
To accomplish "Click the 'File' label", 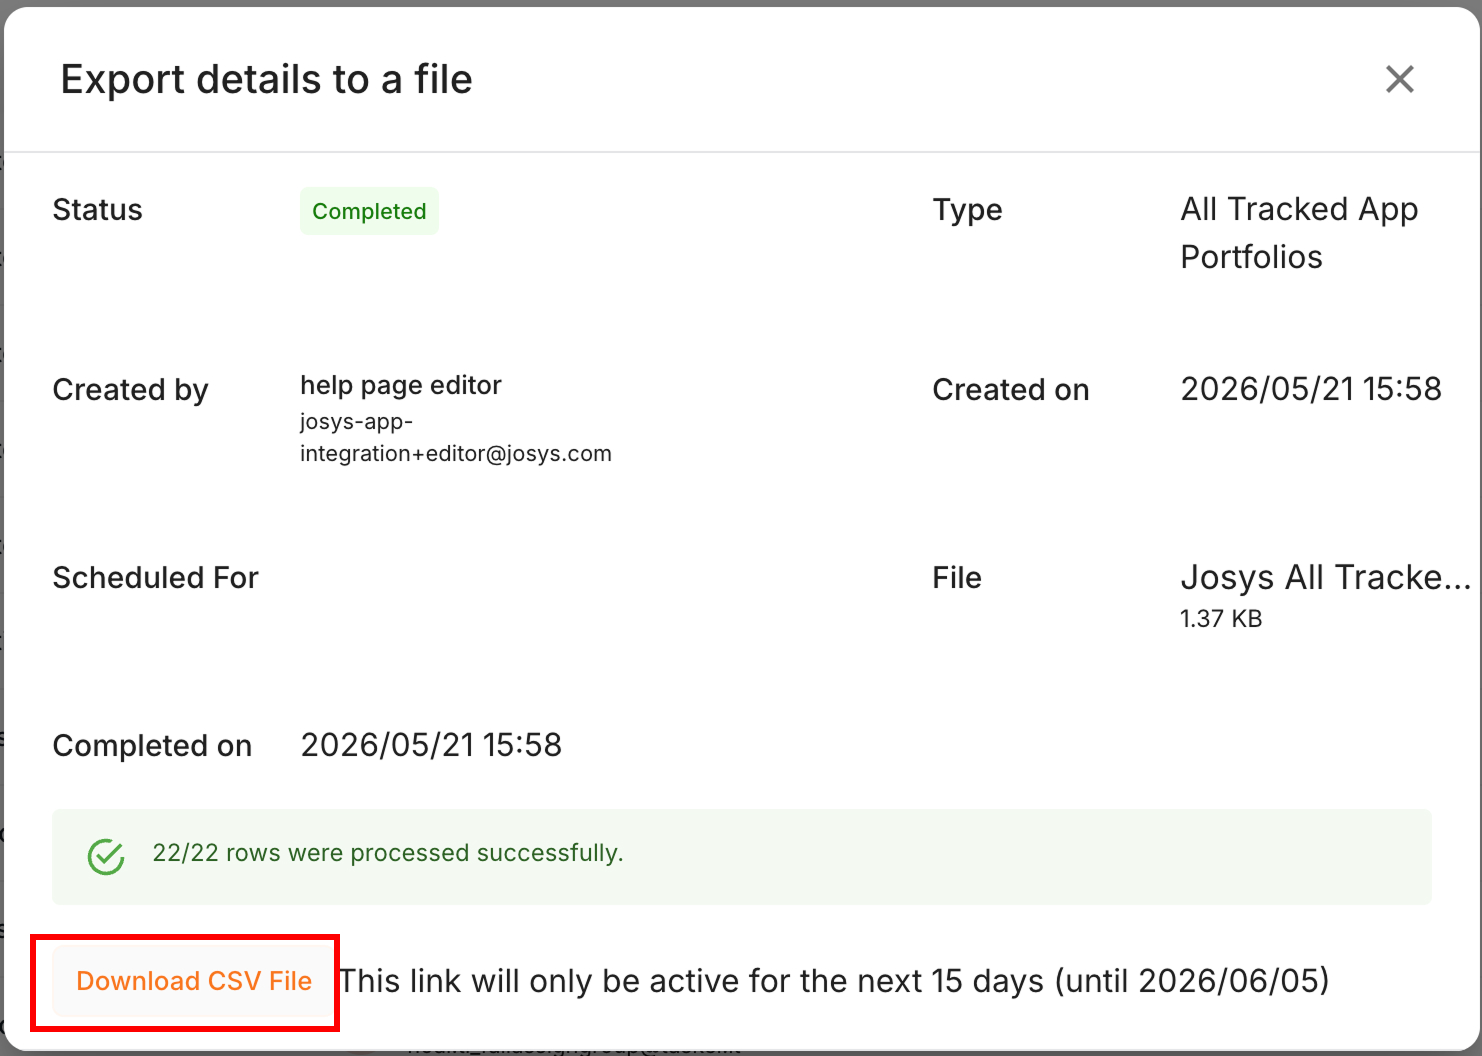I will [957, 577].
